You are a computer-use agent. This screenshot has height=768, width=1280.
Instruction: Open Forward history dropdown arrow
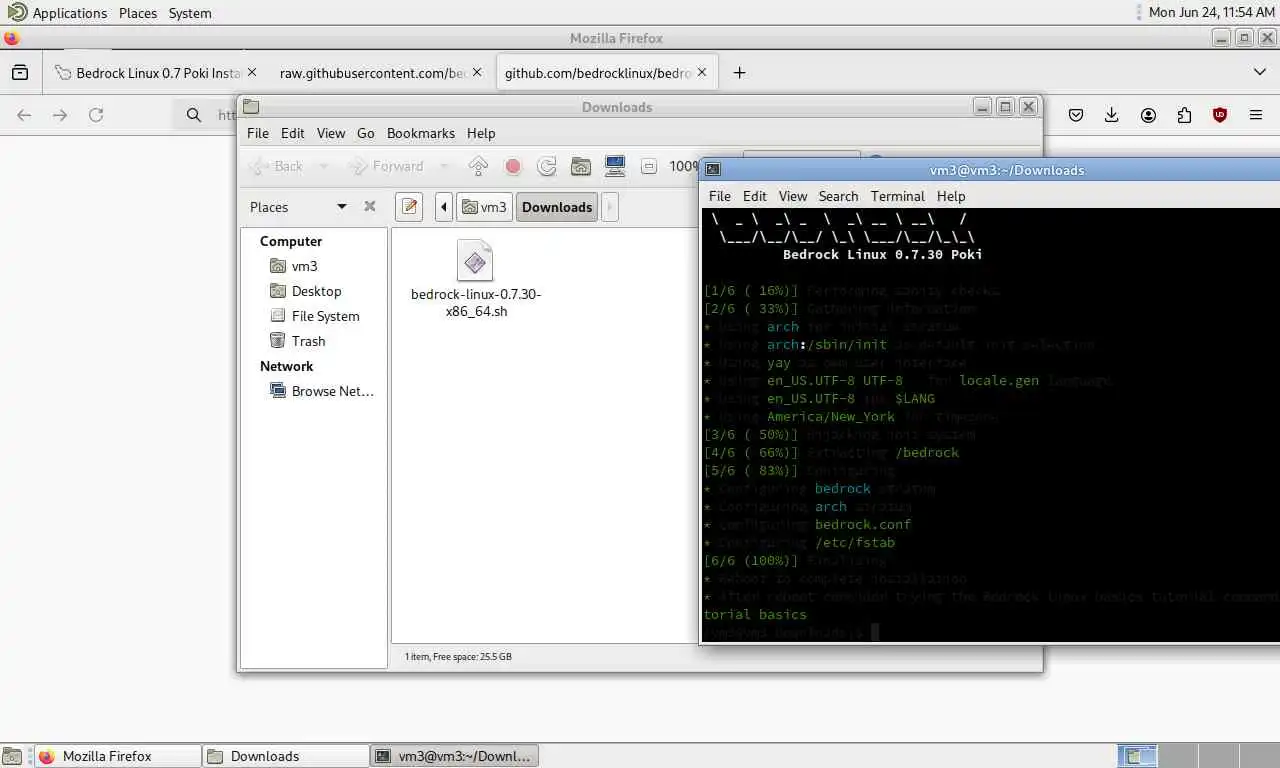444,166
